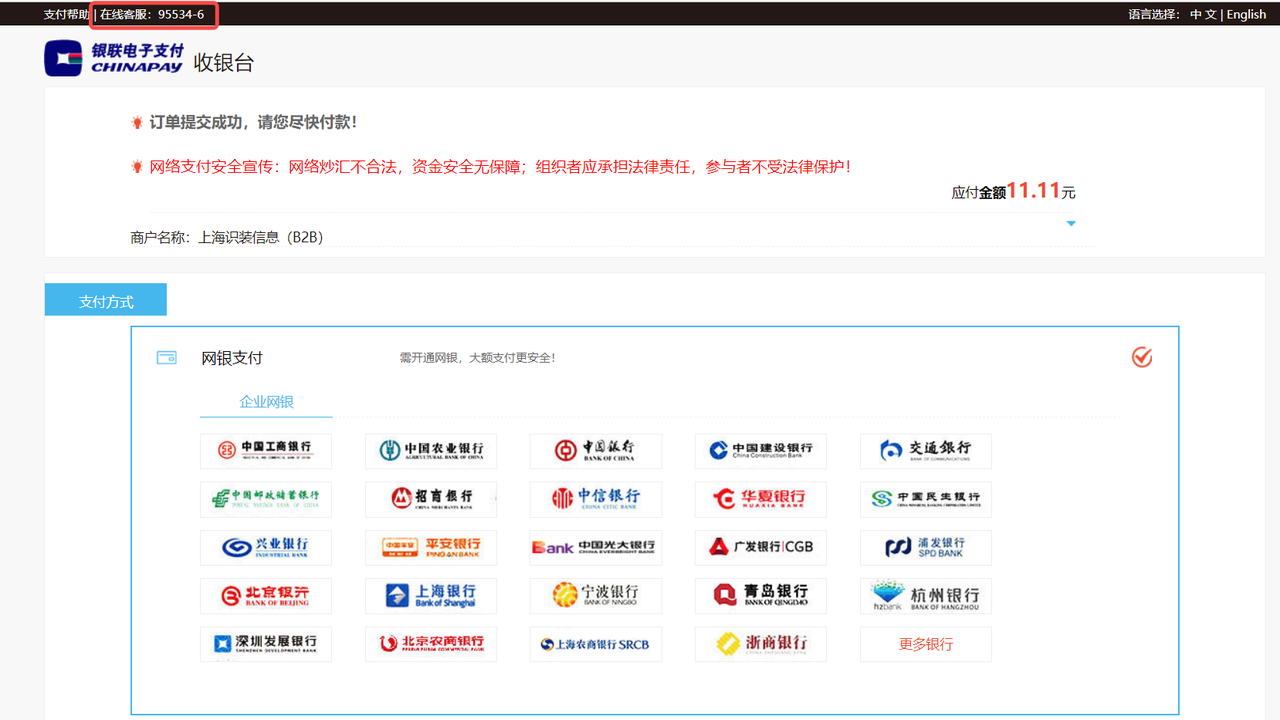The image size is (1280, 720).
Task: Click the 收银台 page title
Action: [x=224, y=62]
